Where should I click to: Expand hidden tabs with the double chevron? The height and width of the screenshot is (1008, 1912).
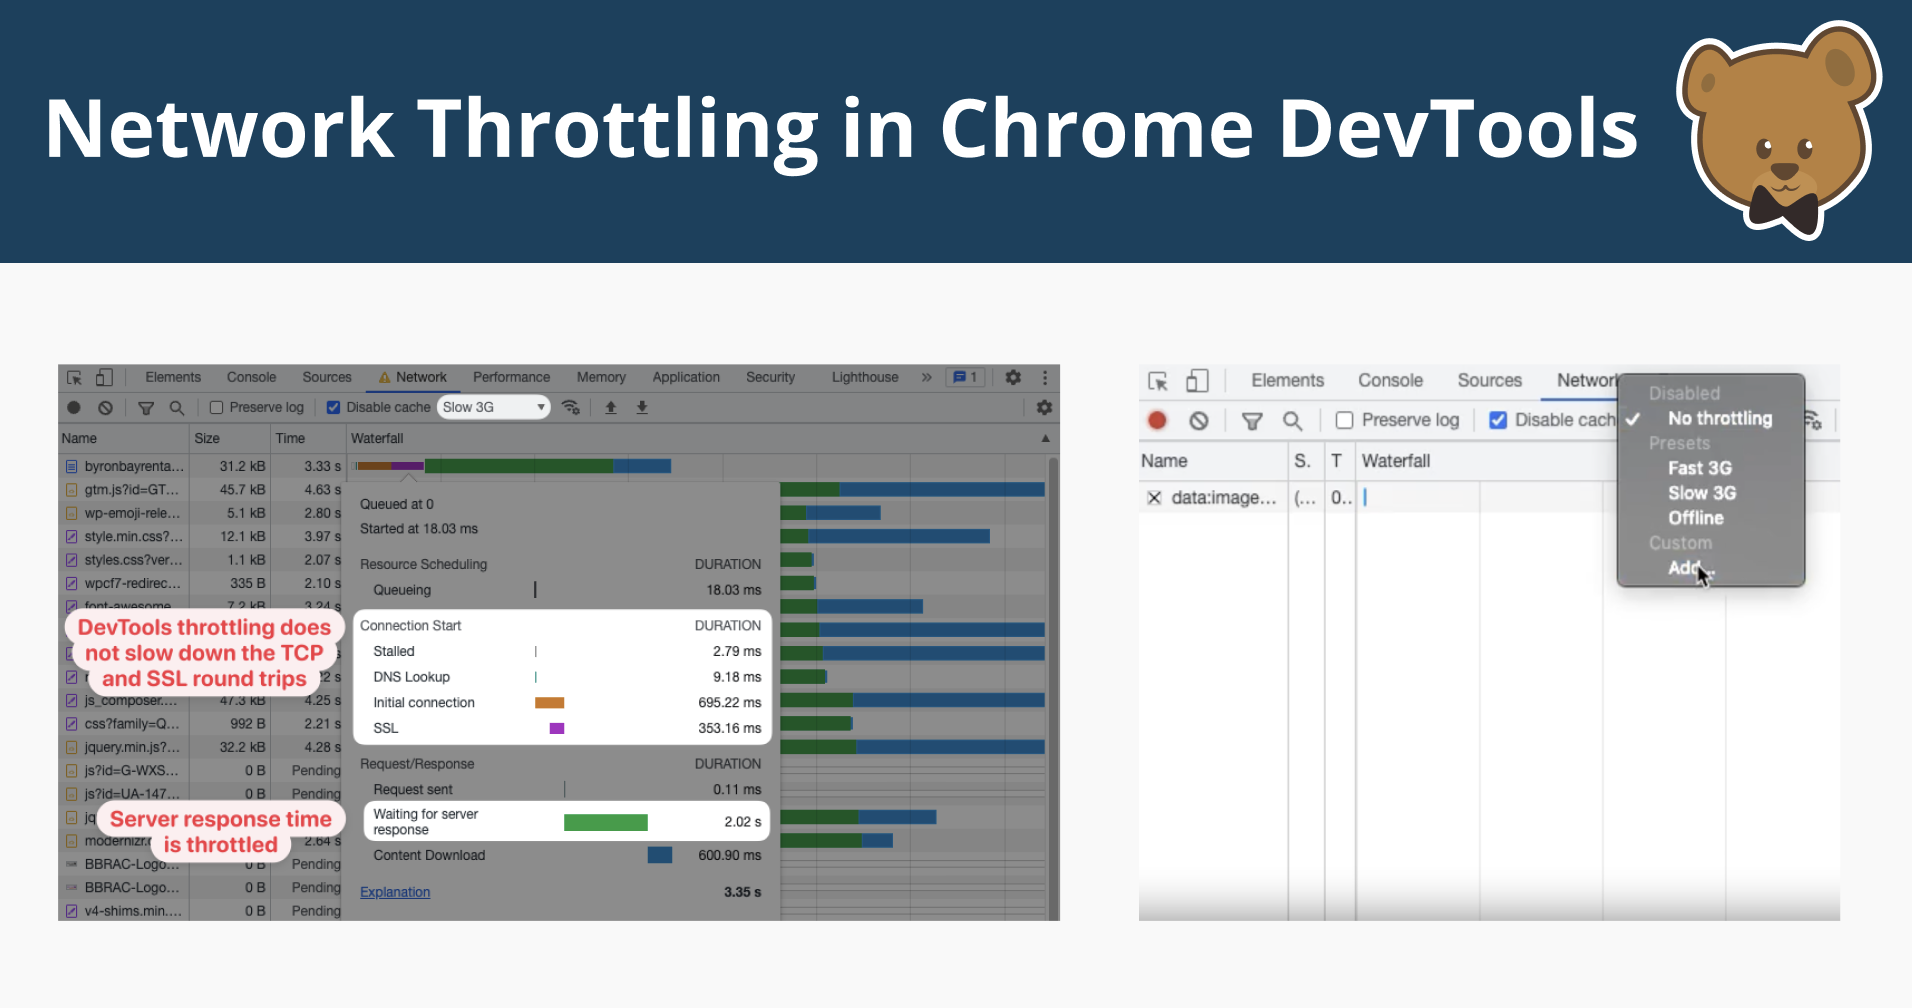926,377
